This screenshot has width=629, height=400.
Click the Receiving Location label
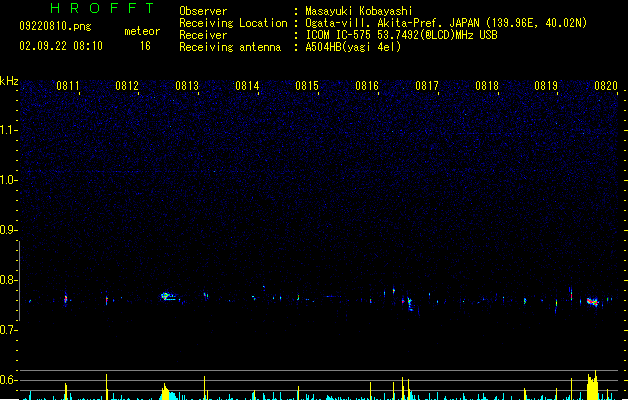(233, 23)
